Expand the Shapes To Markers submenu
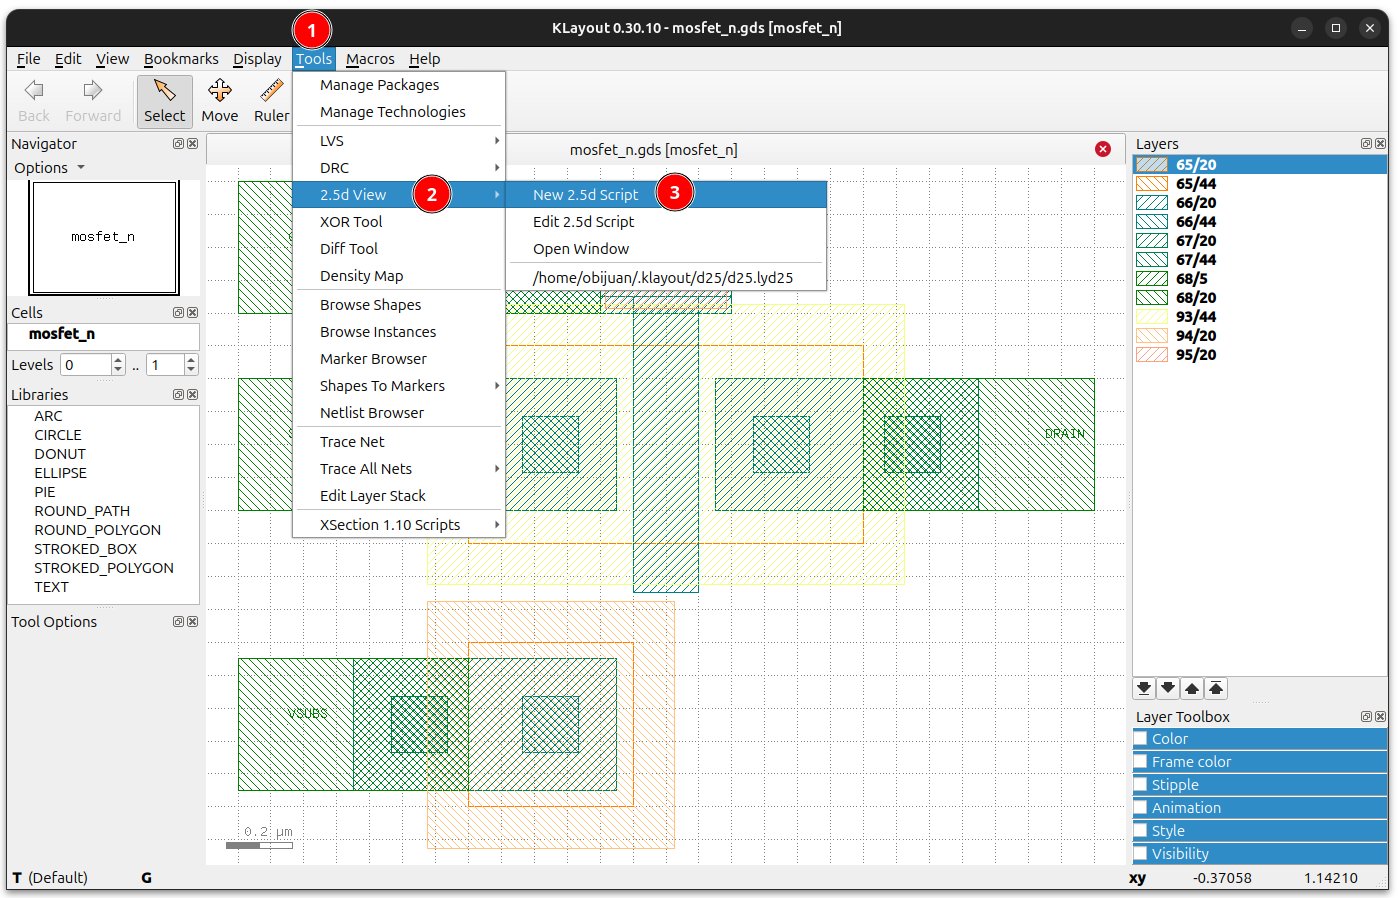1399x898 pixels. tap(399, 386)
